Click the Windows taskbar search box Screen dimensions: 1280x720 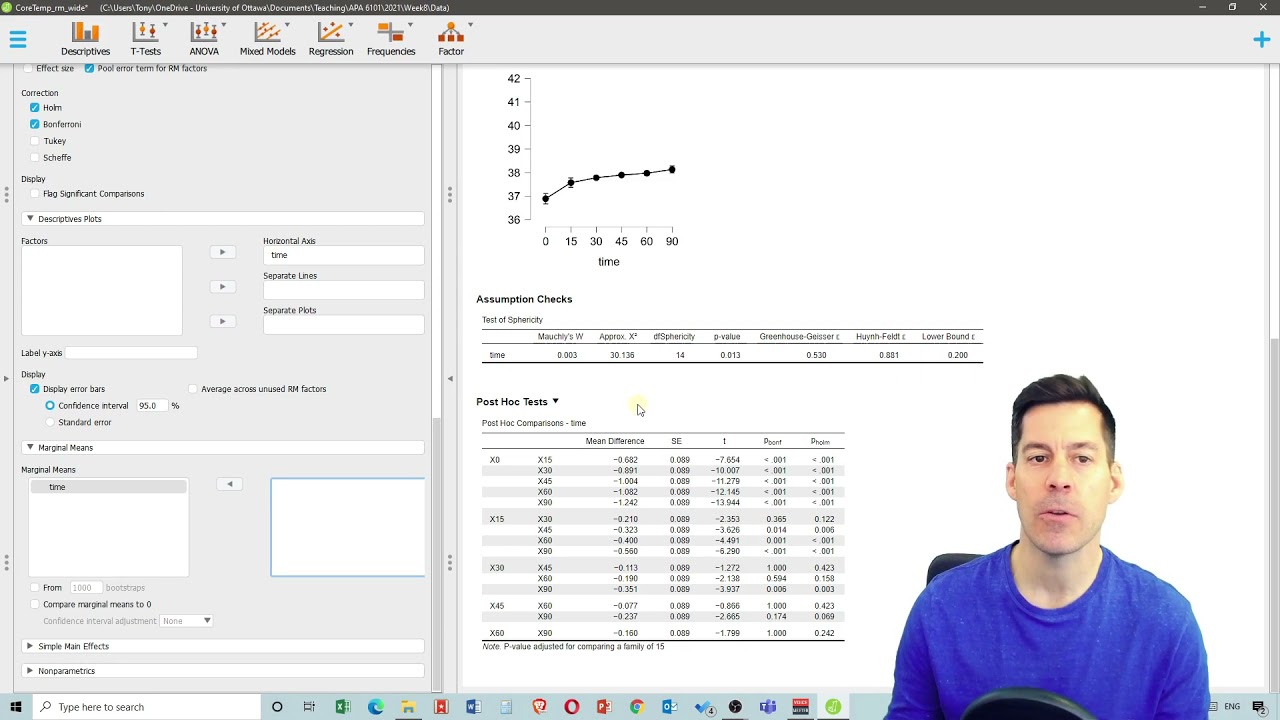[148, 707]
